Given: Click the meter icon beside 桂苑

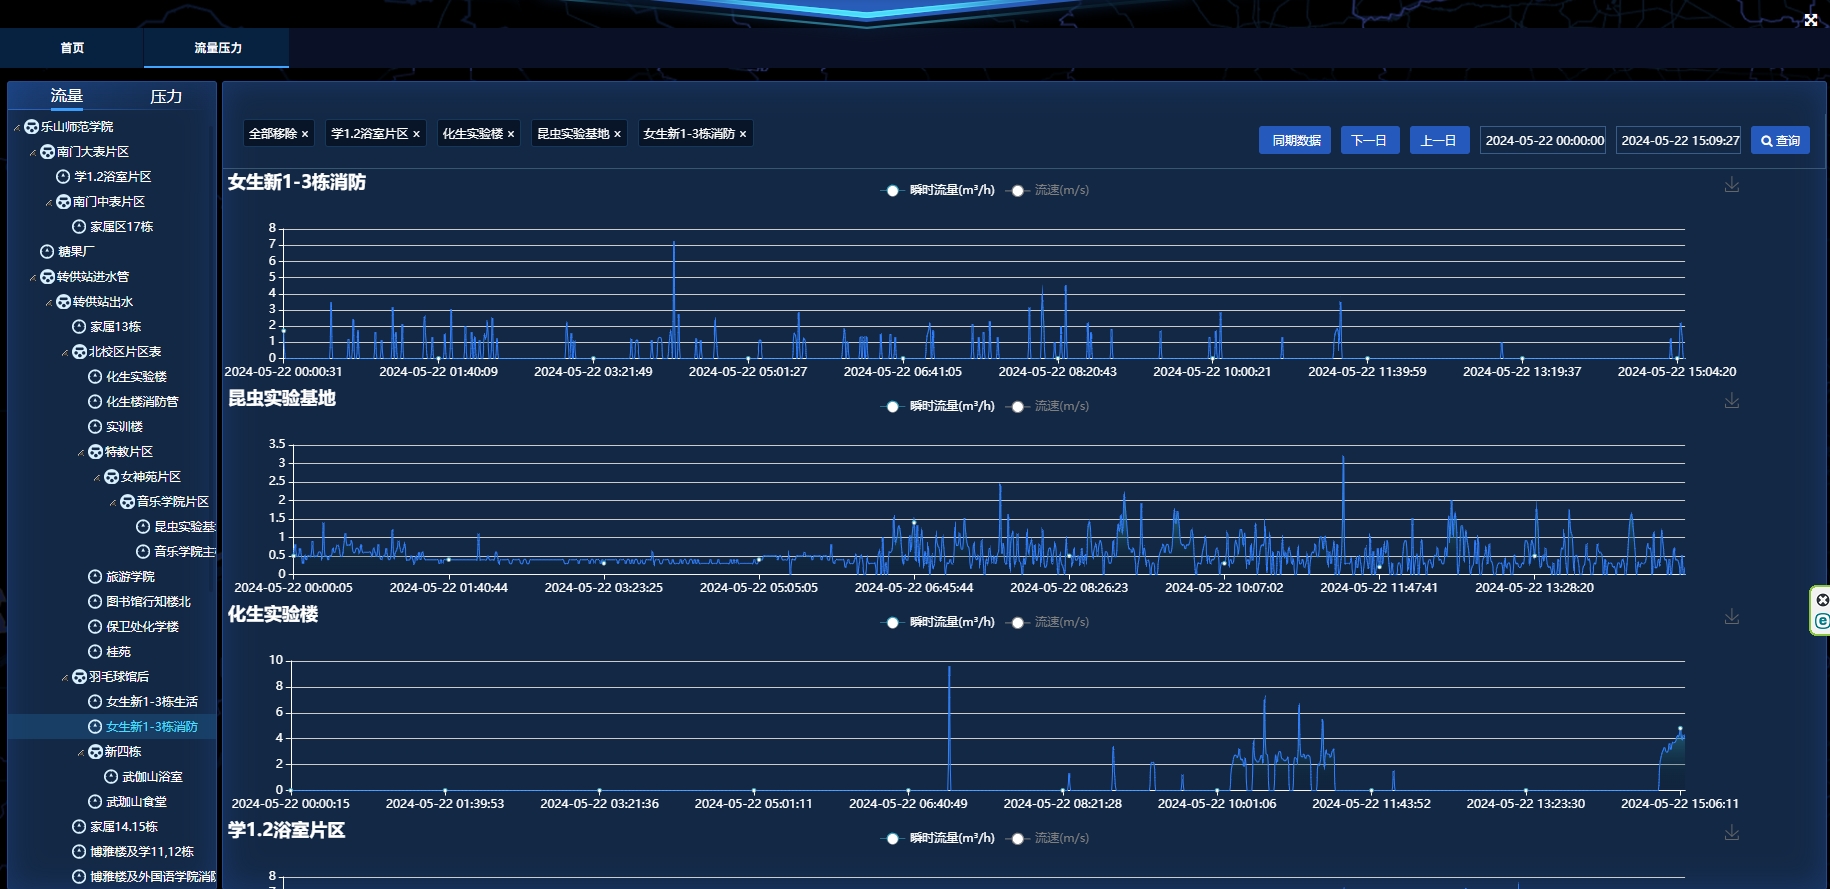Looking at the screenshot, I should point(95,652).
